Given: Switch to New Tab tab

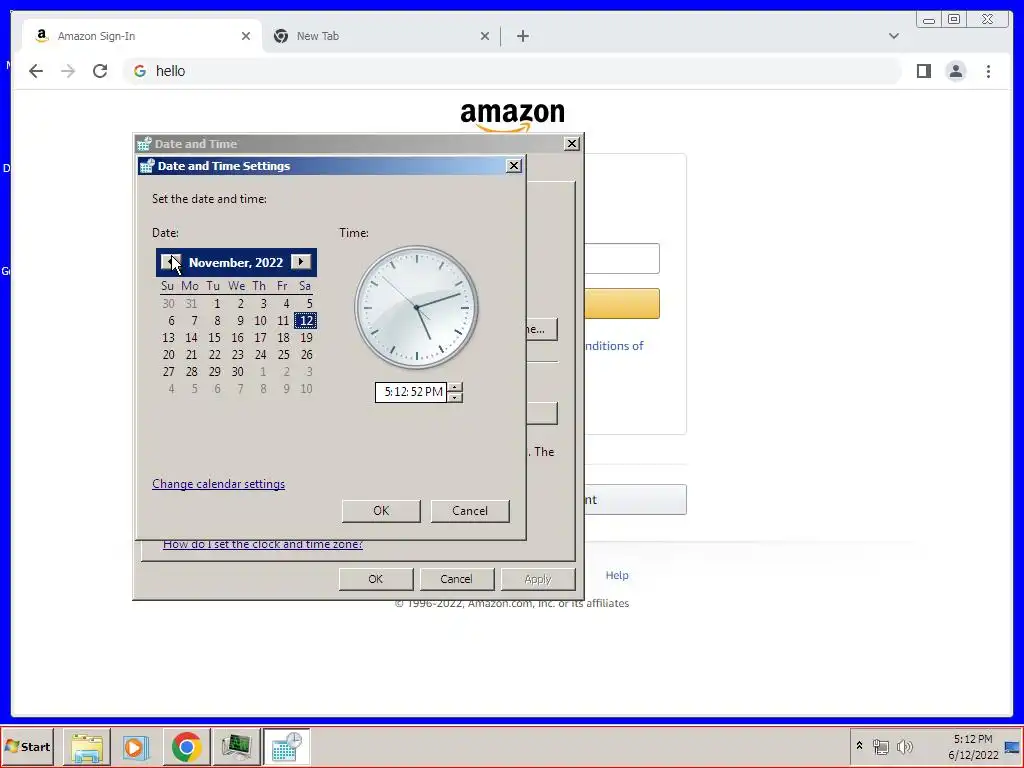Looking at the screenshot, I should point(381,36).
